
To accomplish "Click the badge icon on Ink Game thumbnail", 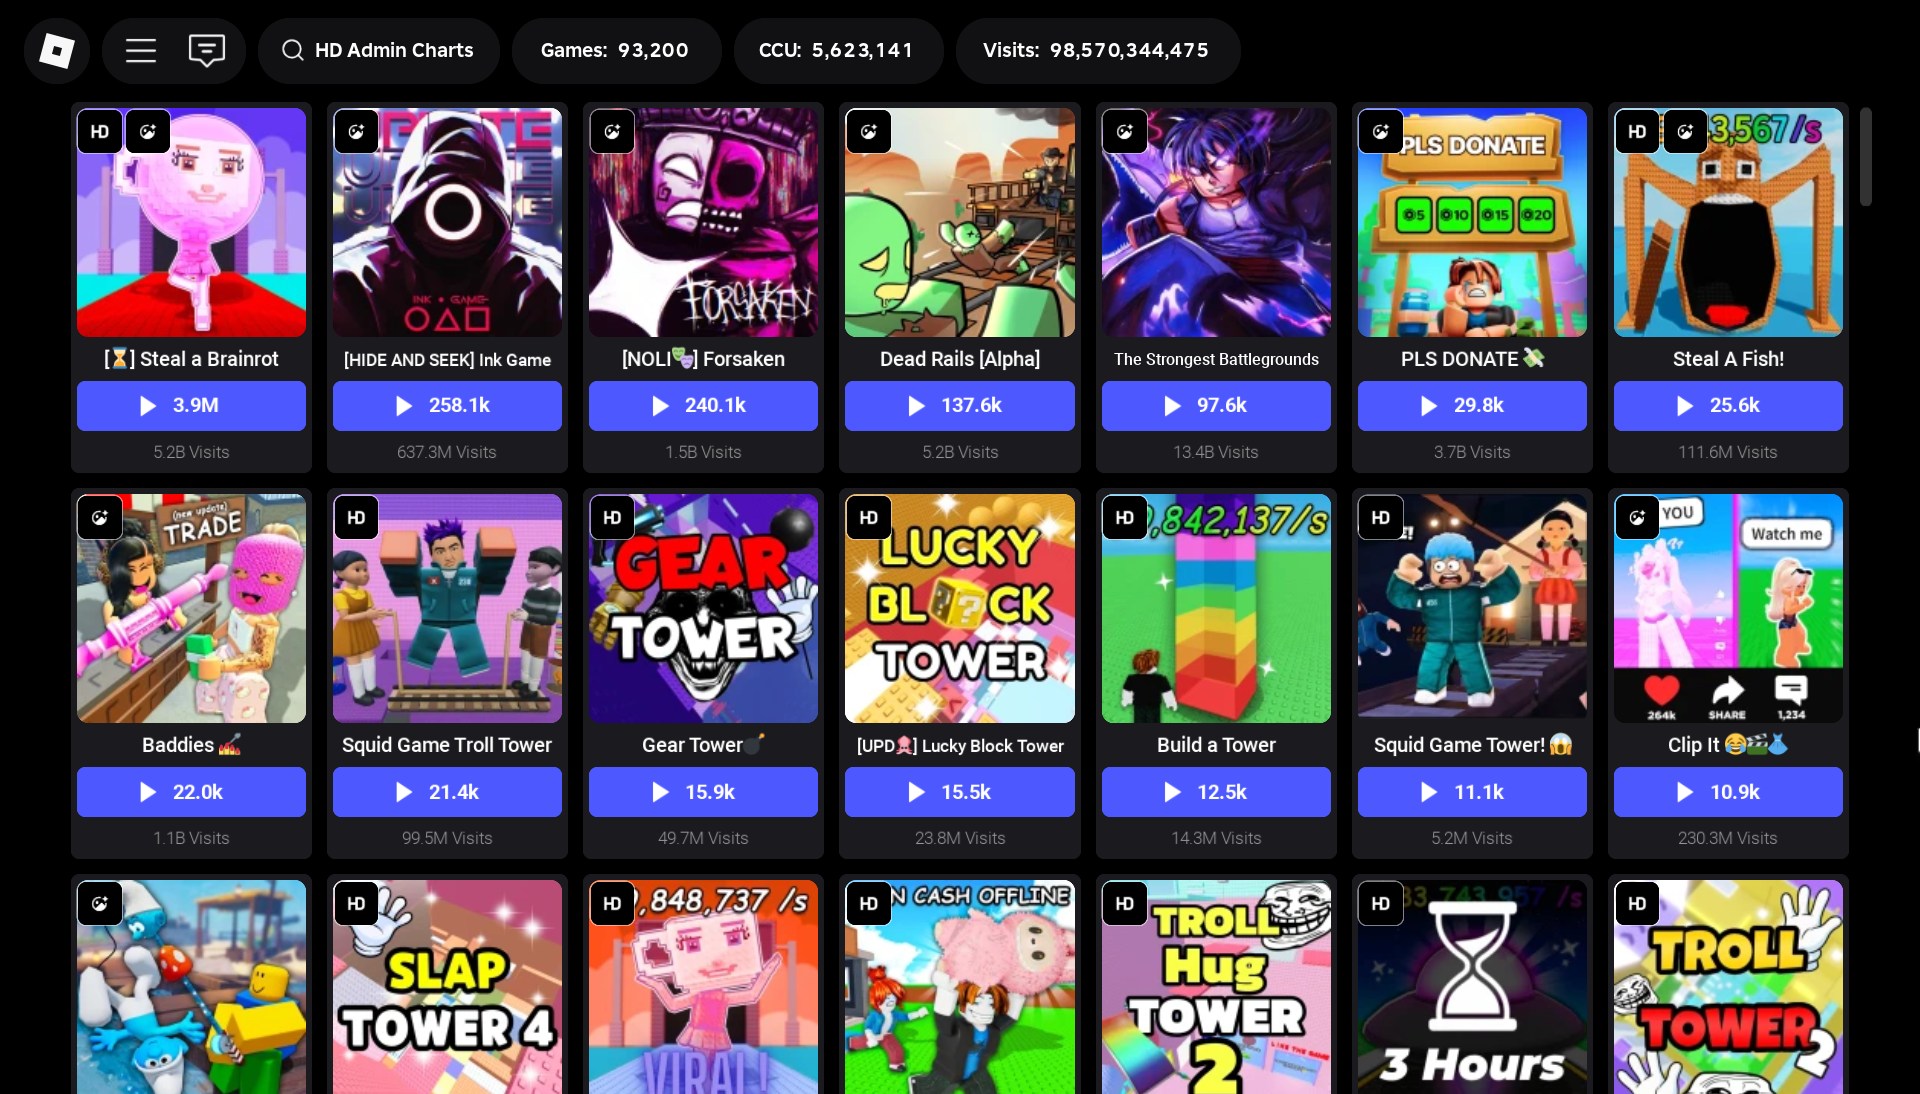I will click(356, 131).
